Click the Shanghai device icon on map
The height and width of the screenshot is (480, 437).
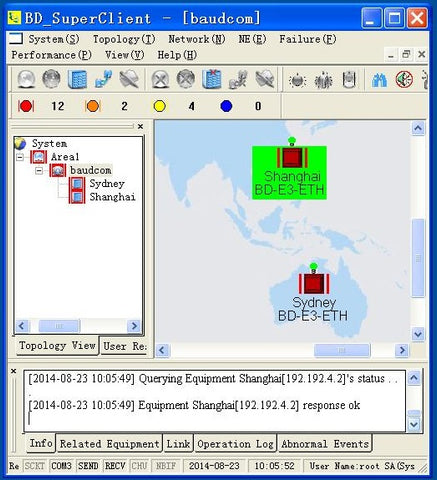(292, 157)
